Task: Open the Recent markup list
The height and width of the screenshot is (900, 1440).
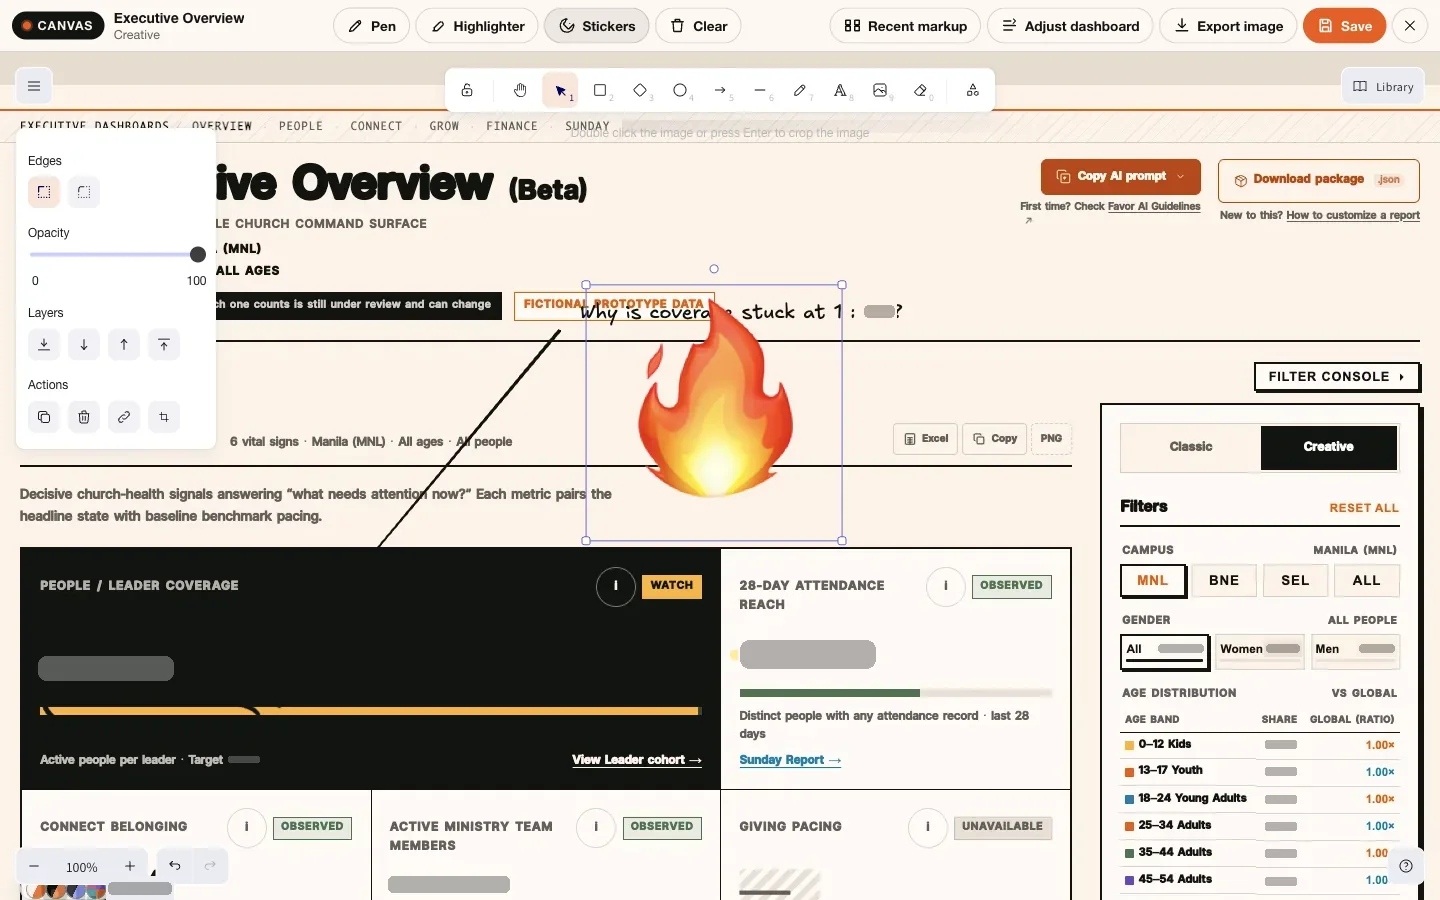Action: point(905,26)
